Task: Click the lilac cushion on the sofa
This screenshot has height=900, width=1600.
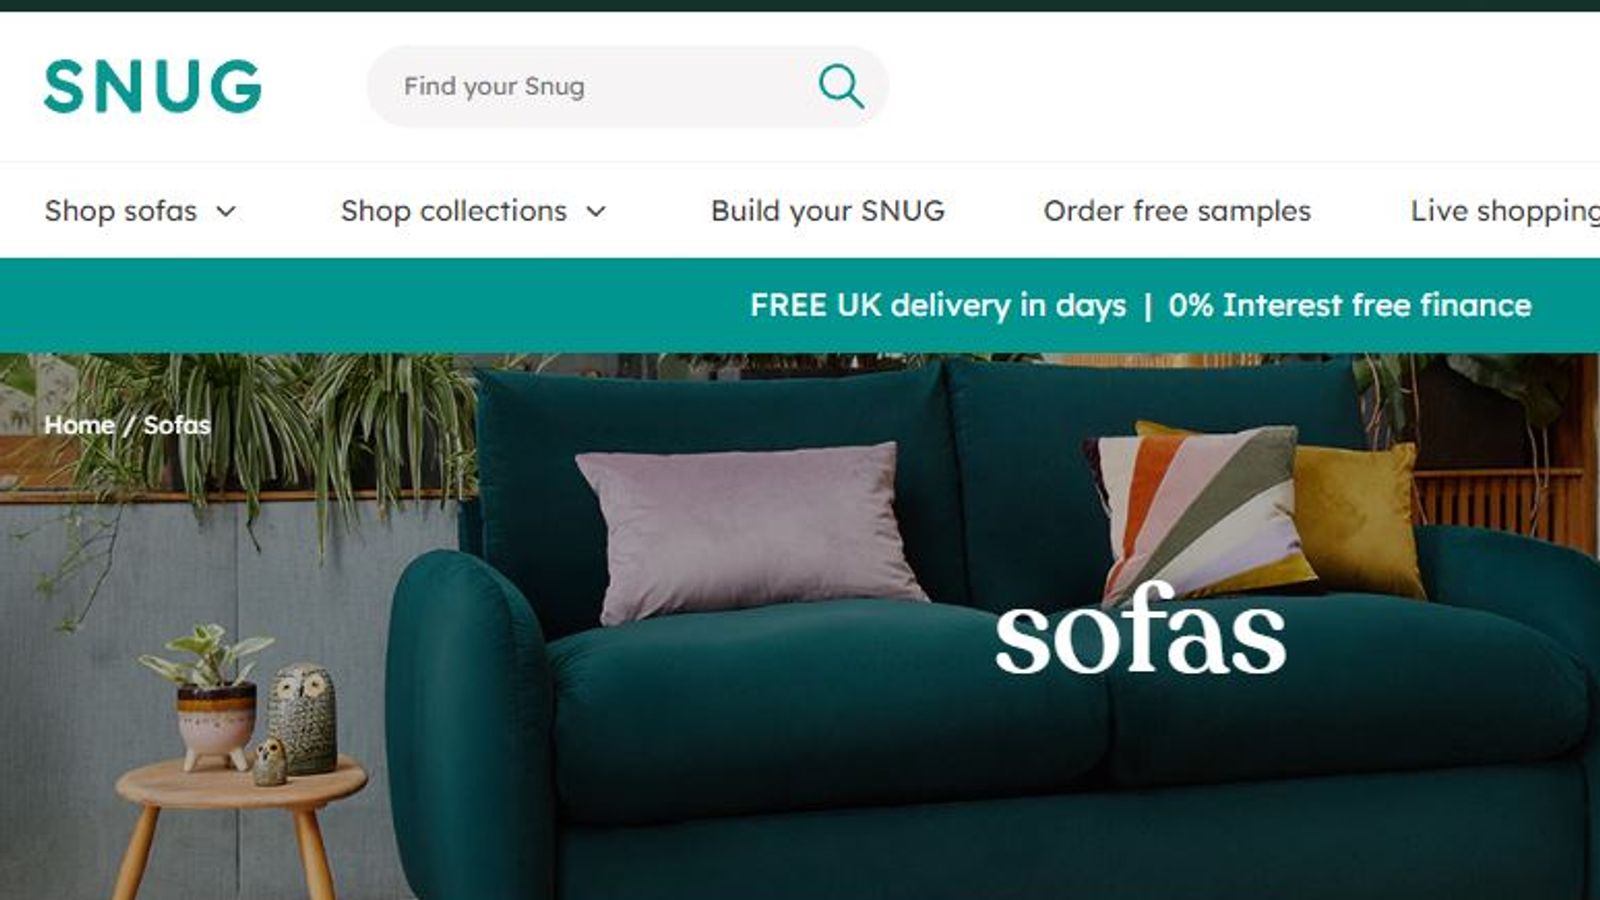Action: tap(750, 530)
